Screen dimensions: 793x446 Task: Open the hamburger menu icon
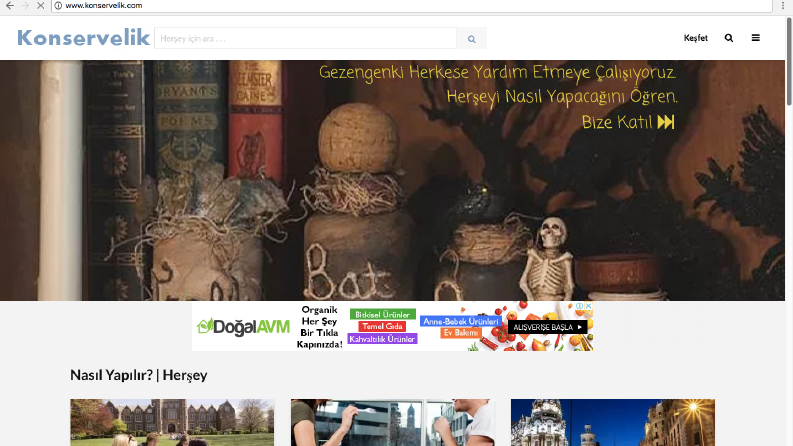point(756,38)
